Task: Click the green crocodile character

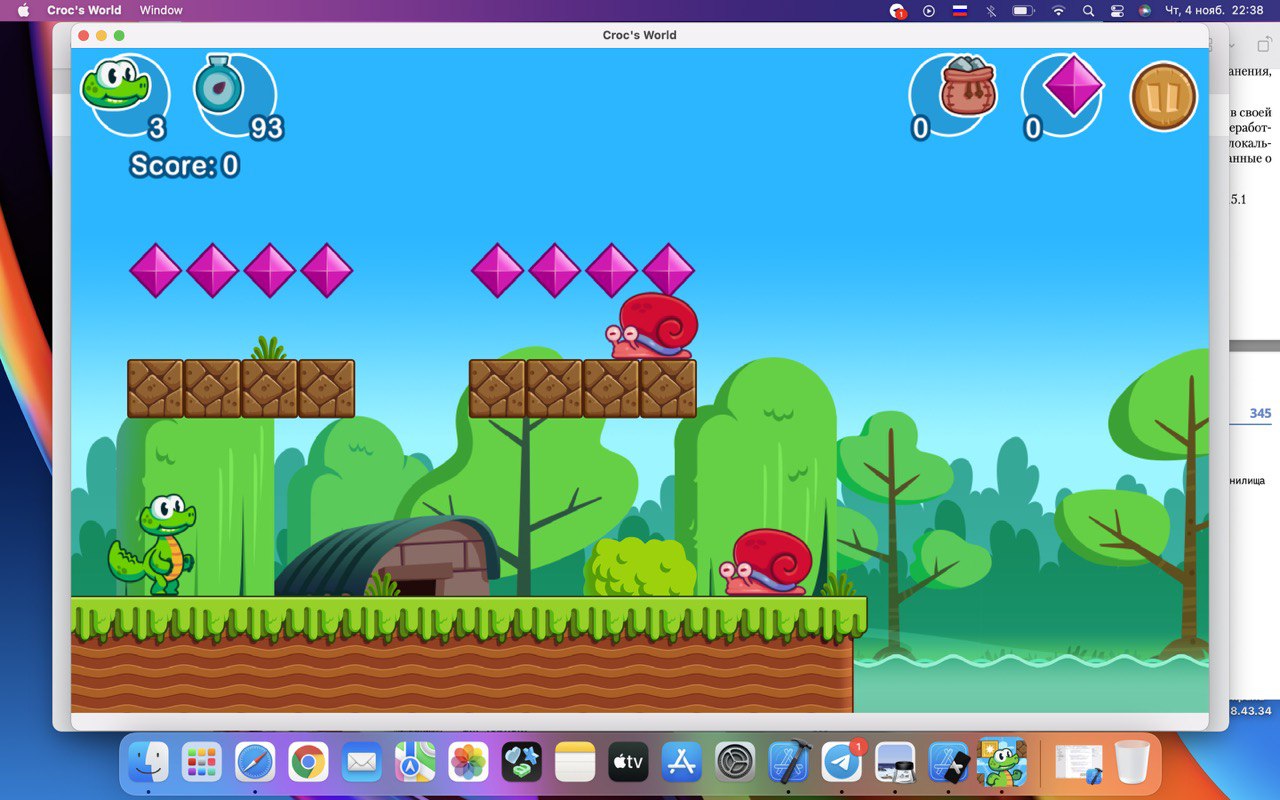Action: click(x=153, y=545)
